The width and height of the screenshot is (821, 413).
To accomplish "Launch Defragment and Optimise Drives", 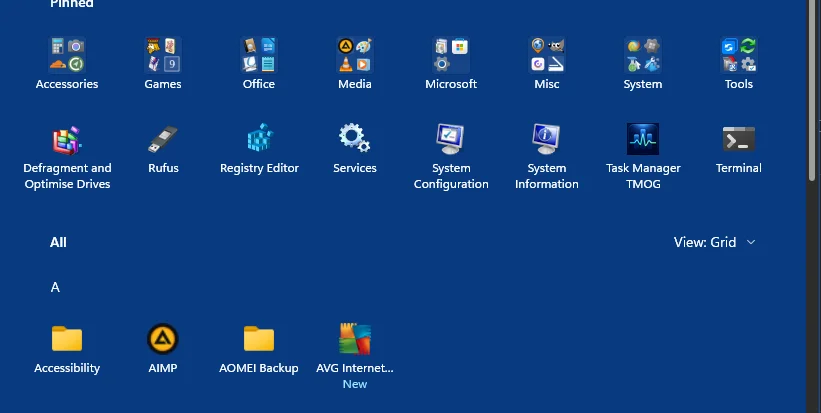I will click(67, 157).
